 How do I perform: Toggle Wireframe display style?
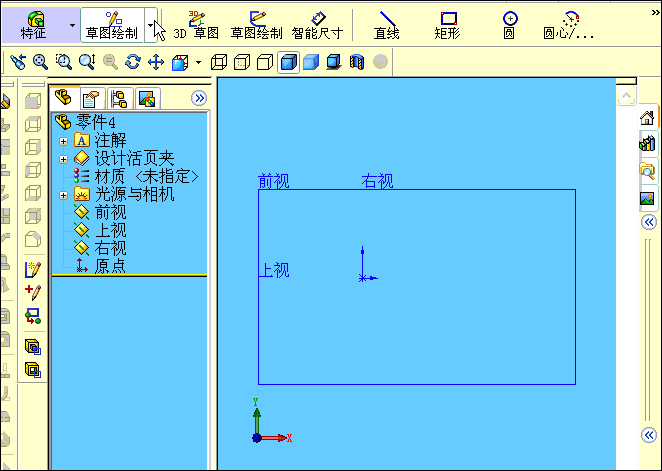(219, 62)
